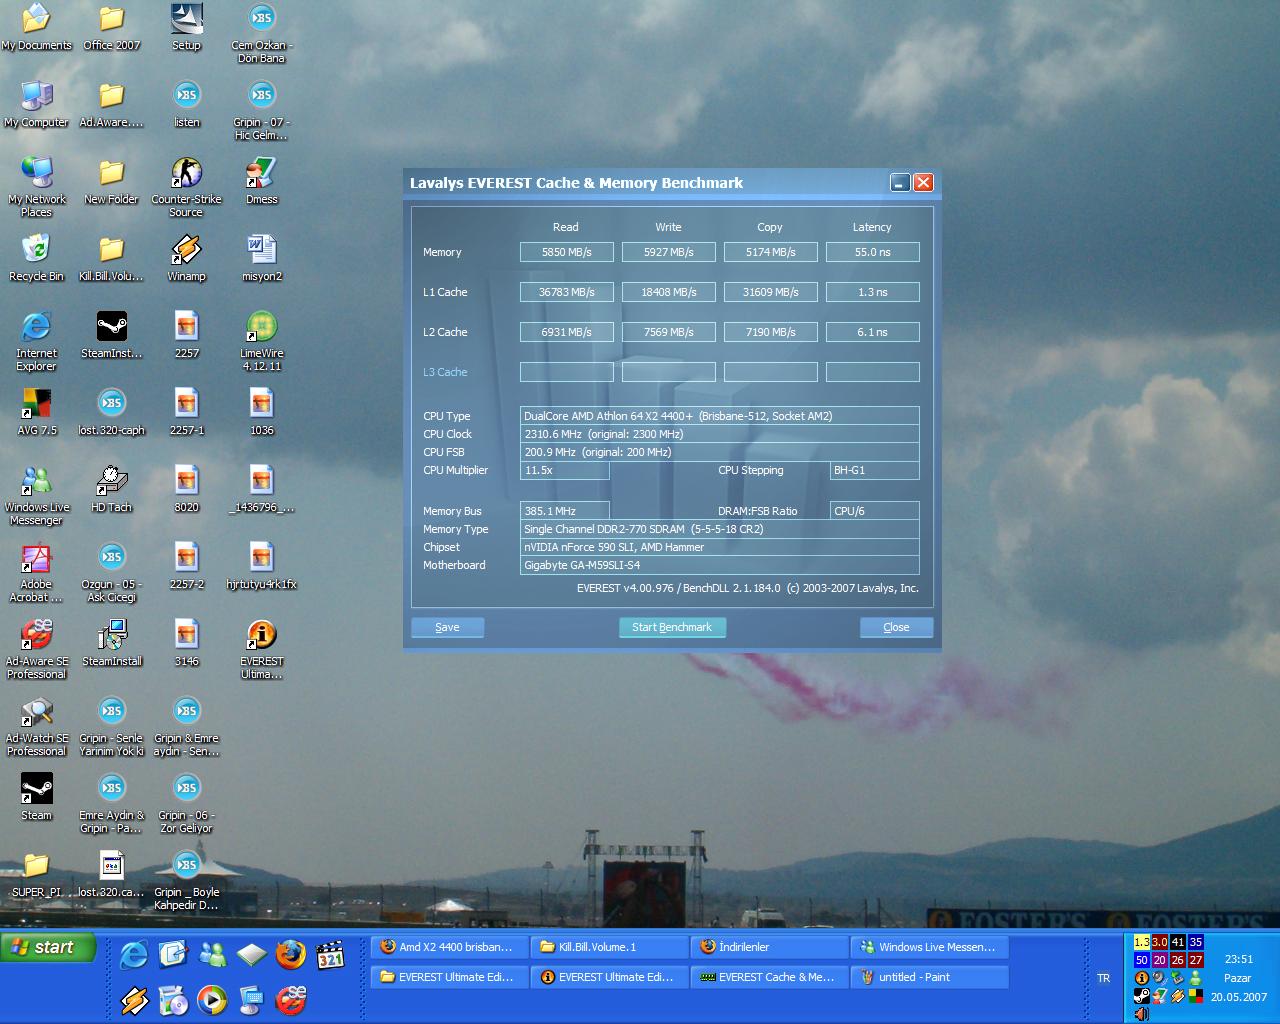This screenshot has height=1024, width=1280.
Task: Click Start Benchmark in EVEREST window
Action: pos(672,627)
